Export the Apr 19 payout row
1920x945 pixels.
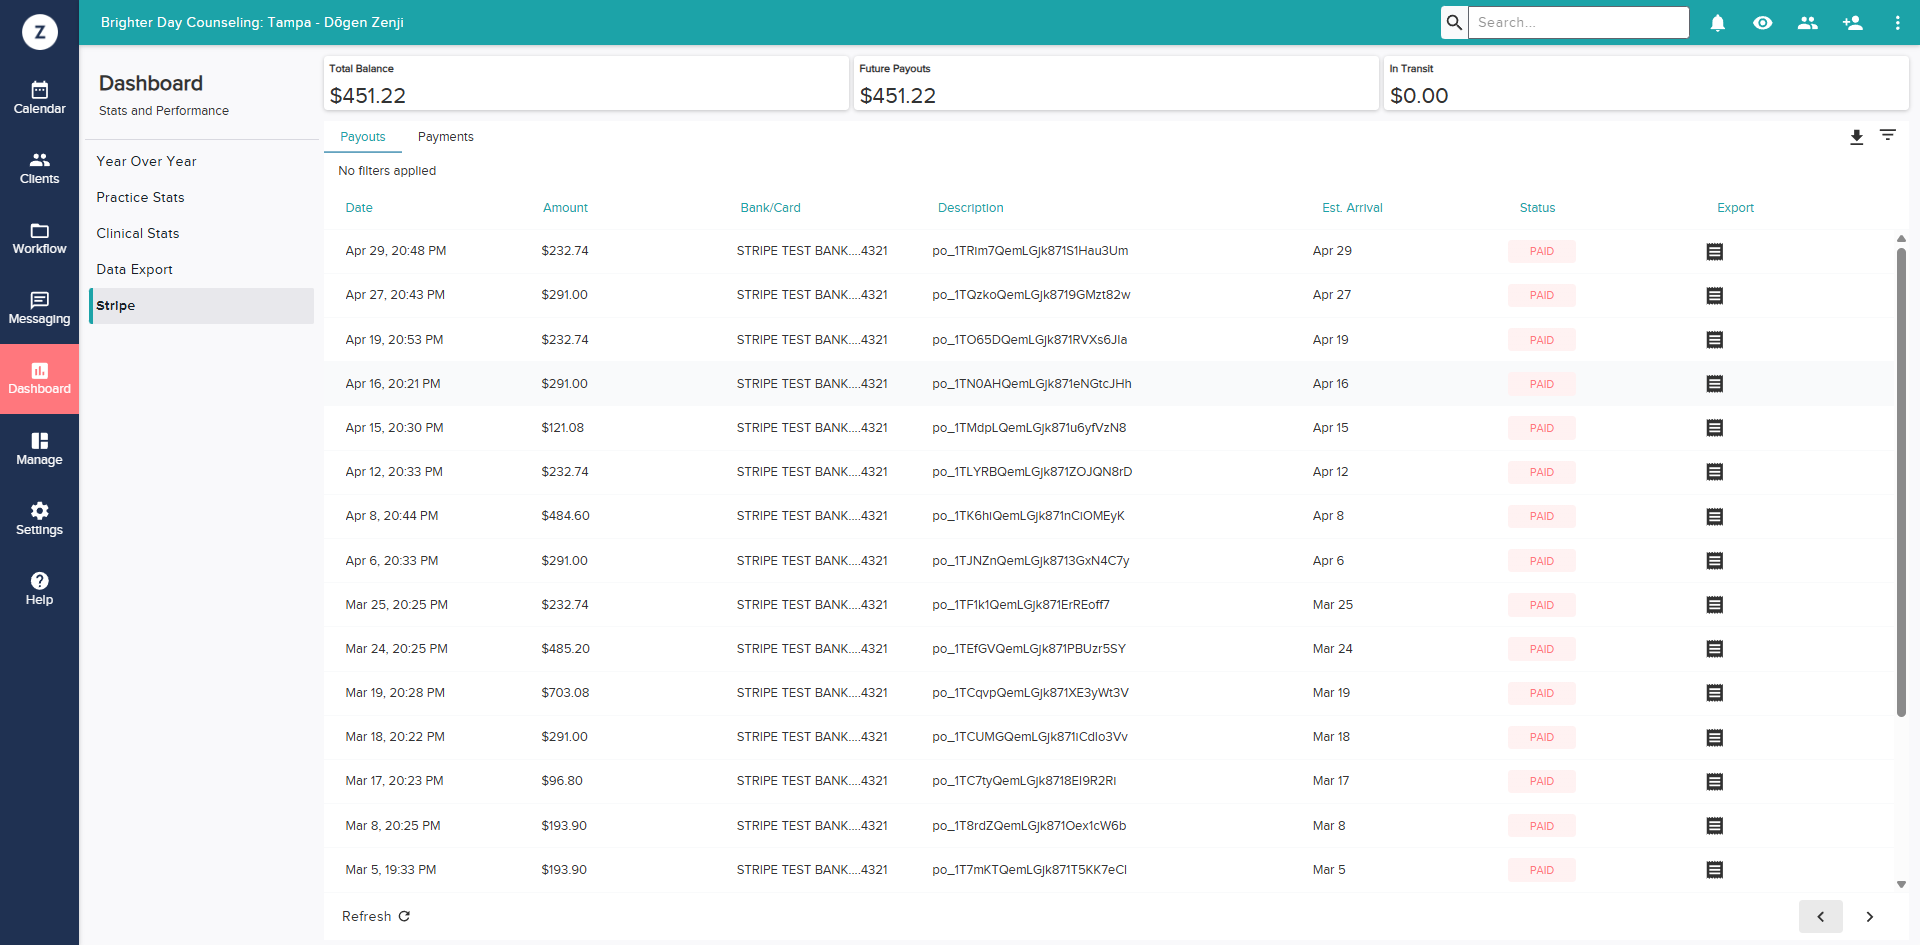coord(1714,340)
